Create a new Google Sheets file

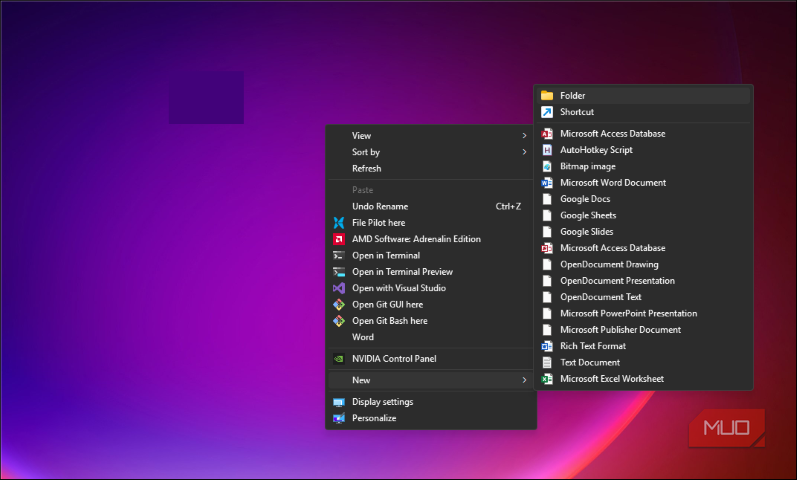643,215
